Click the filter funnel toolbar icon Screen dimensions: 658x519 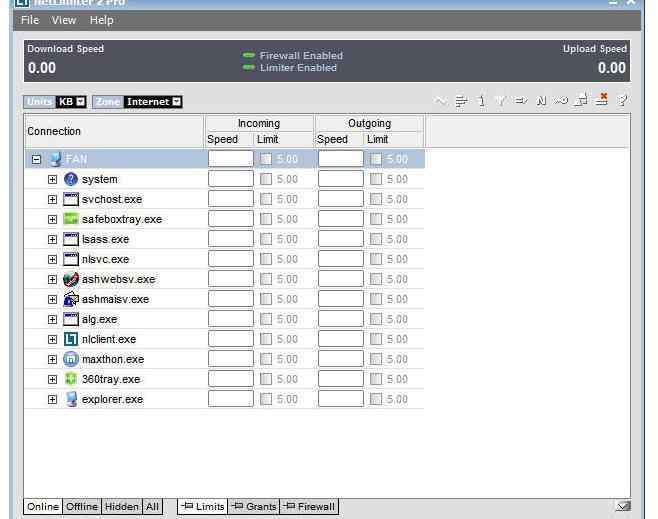(501, 101)
